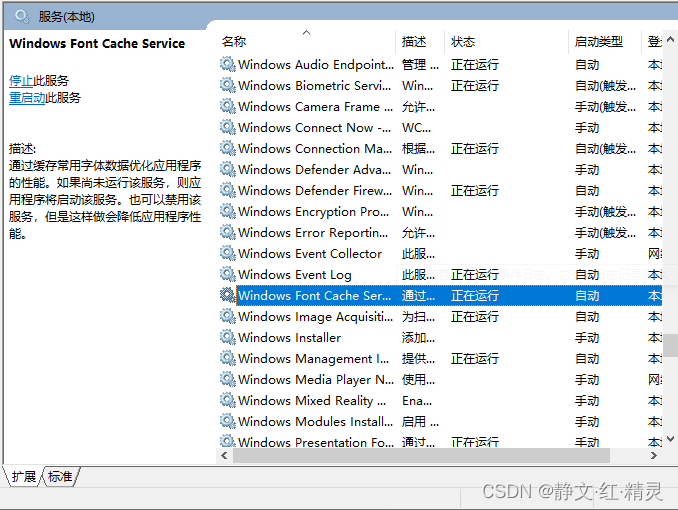This screenshot has height=510, width=678.
Task: Click the gear icon for Windows Management Instrumentation
Action: (x=227, y=358)
